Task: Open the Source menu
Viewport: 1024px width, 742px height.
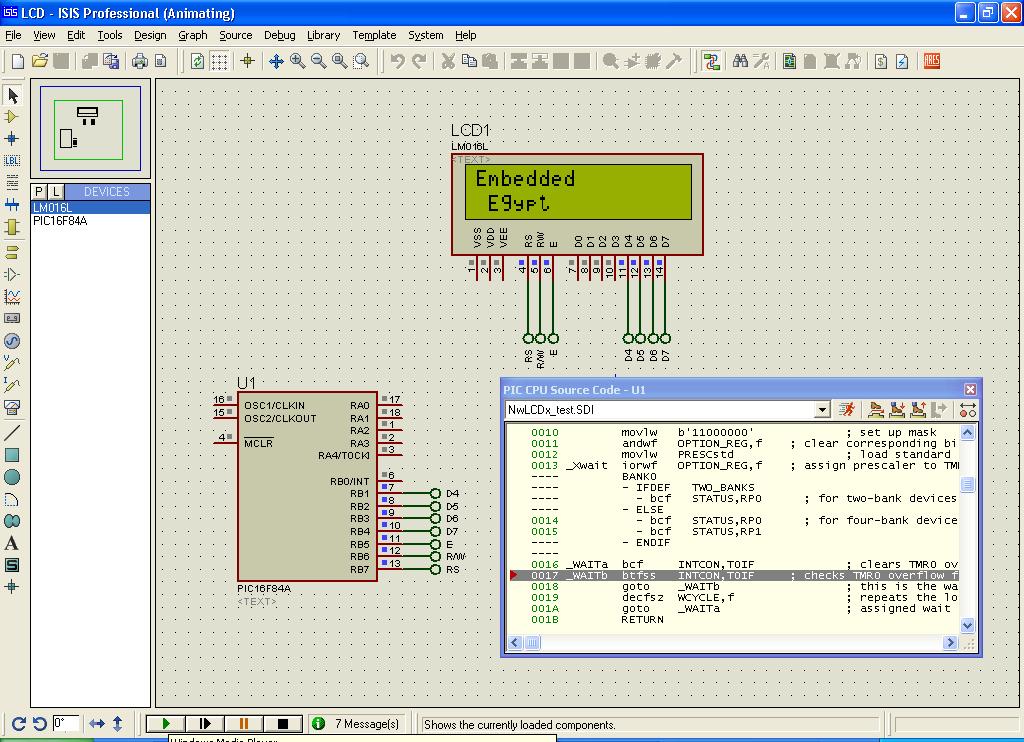Action: coord(236,35)
